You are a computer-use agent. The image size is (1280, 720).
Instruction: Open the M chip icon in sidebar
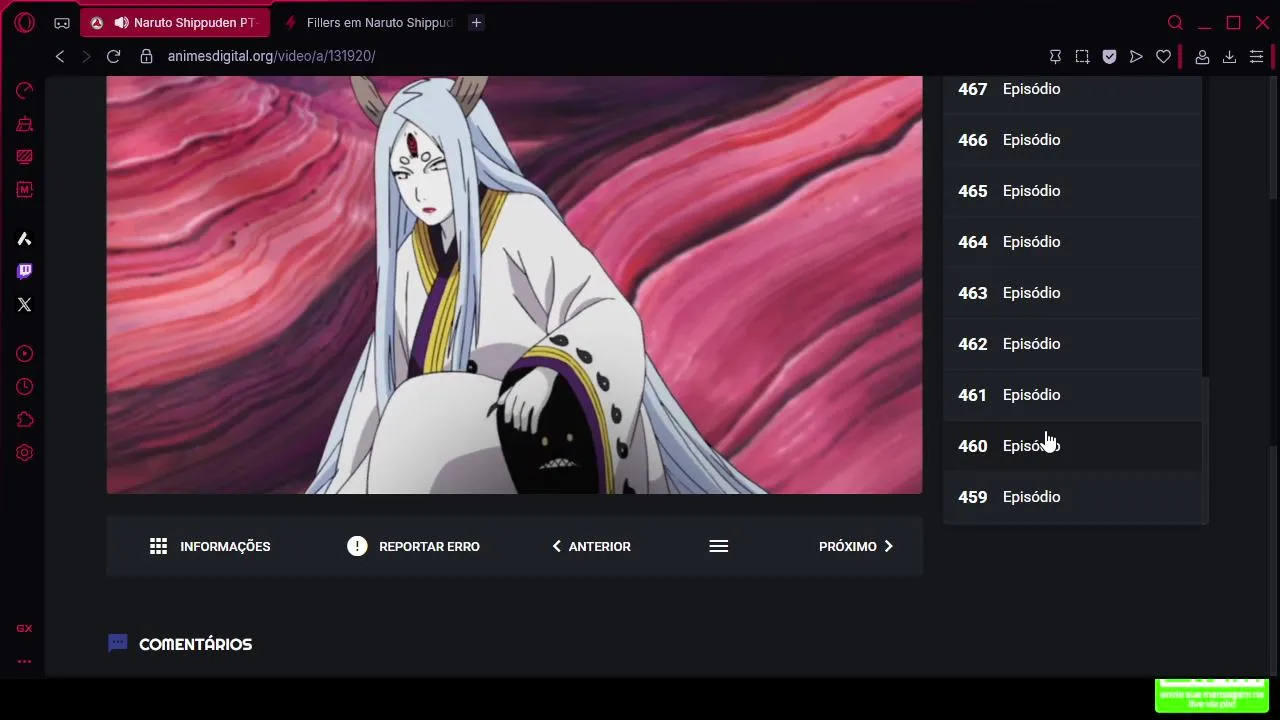coord(25,189)
